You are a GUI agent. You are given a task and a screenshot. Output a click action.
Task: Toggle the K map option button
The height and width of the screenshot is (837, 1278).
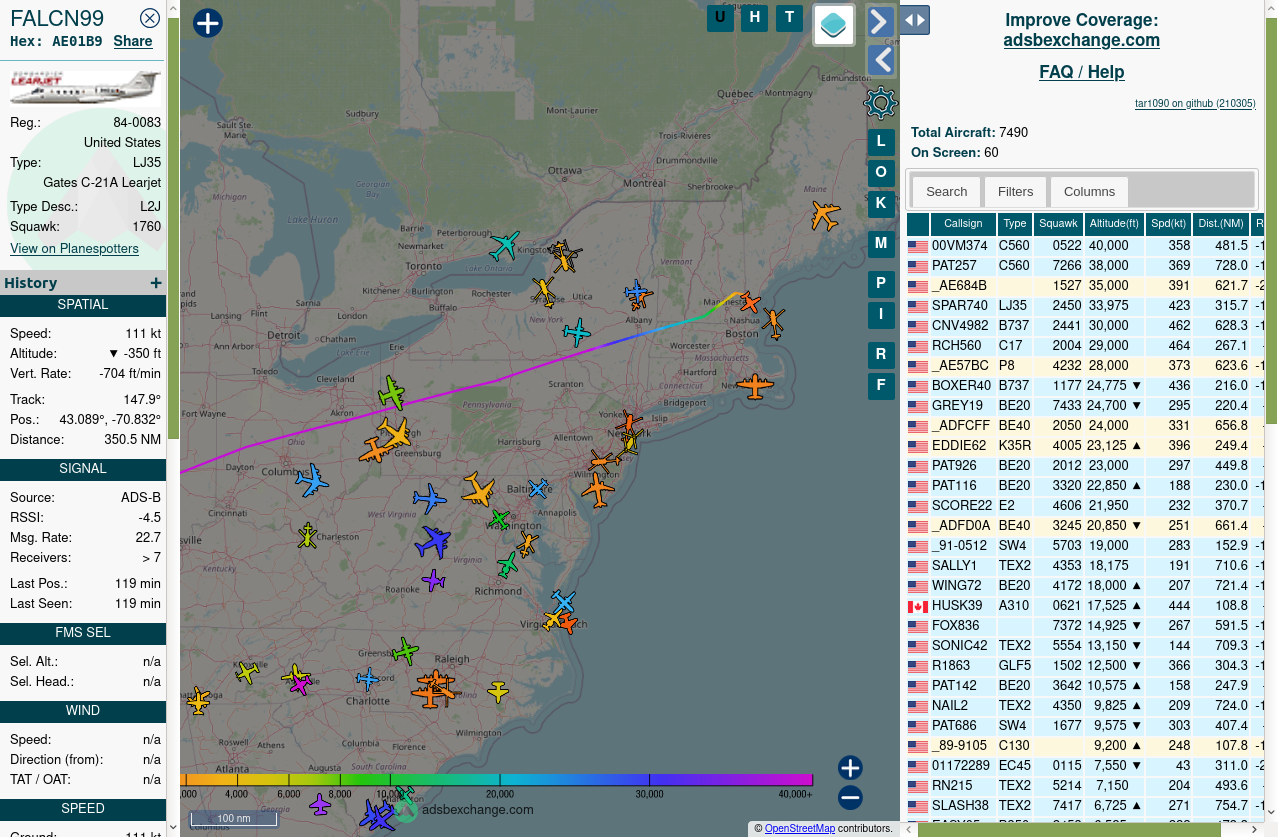click(881, 203)
